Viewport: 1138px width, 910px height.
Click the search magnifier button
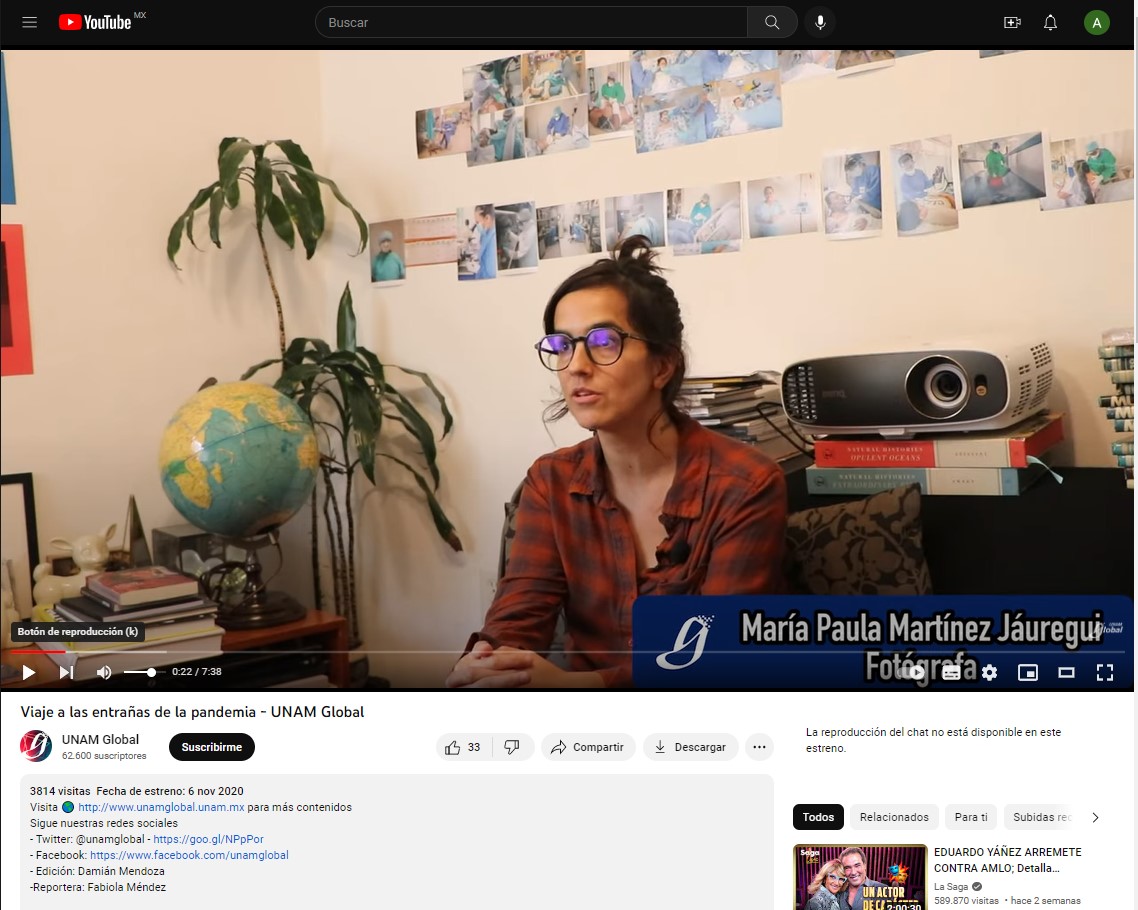tap(772, 22)
